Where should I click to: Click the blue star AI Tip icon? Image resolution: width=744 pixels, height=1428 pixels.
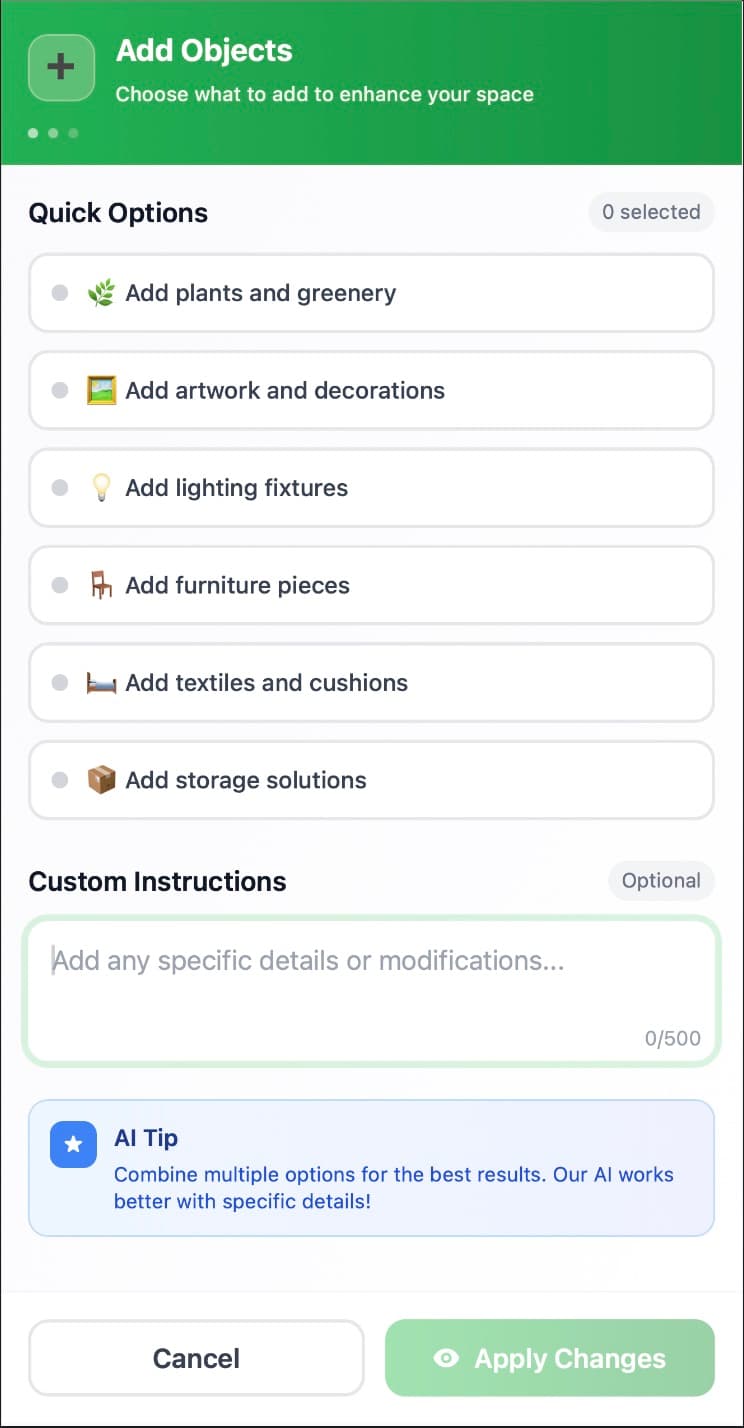(x=73, y=1145)
